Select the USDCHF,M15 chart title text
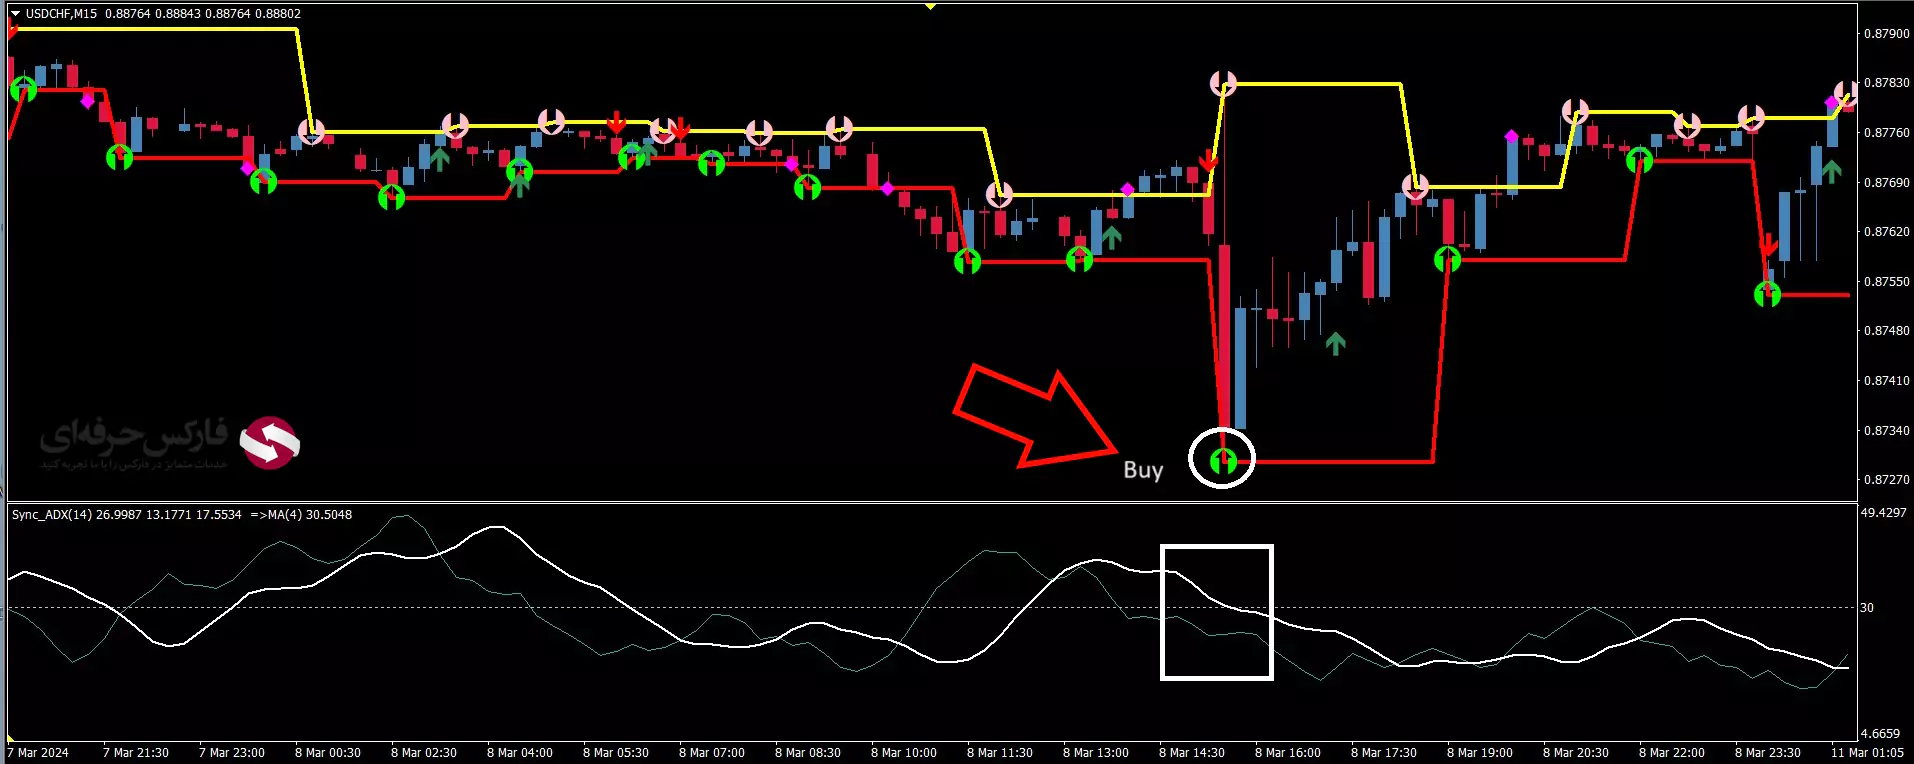The image size is (1914, 764). 62,14
